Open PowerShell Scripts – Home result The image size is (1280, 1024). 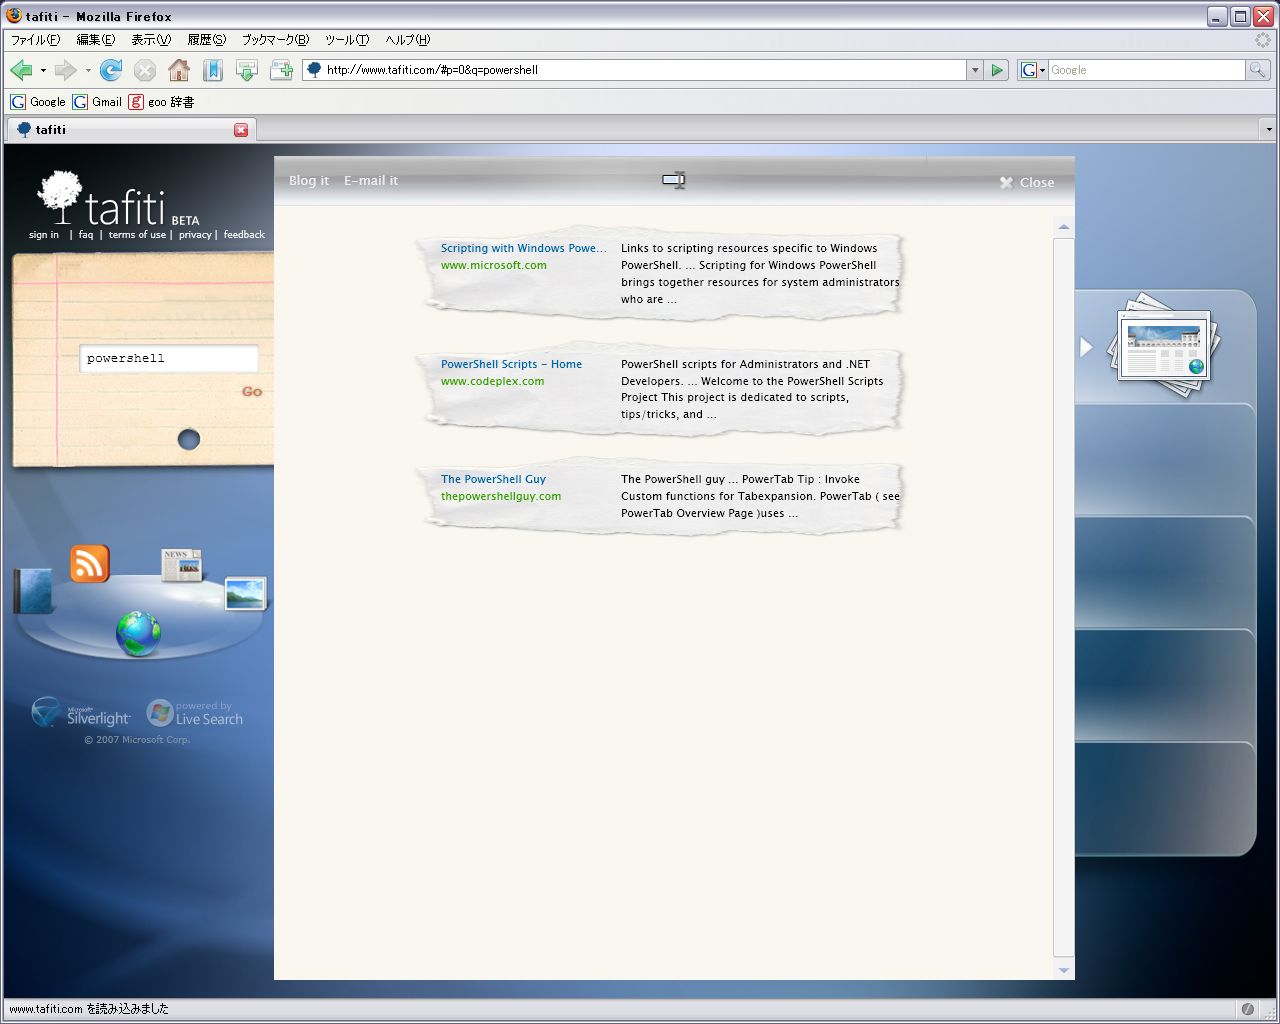pyautogui.click(x=511, y=364)
